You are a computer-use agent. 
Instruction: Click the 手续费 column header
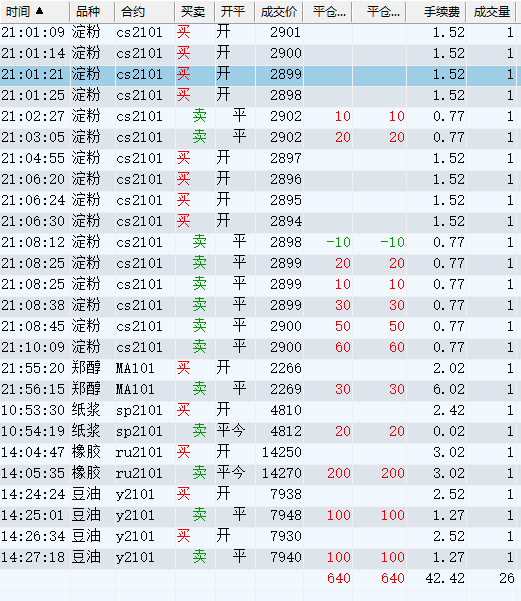tap(436, 12)
